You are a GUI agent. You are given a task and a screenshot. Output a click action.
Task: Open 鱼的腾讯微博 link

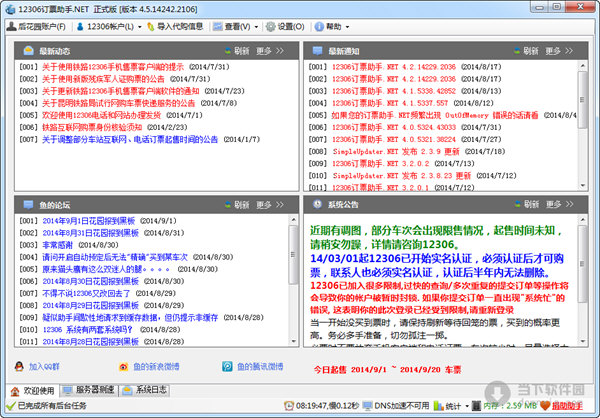260,367
